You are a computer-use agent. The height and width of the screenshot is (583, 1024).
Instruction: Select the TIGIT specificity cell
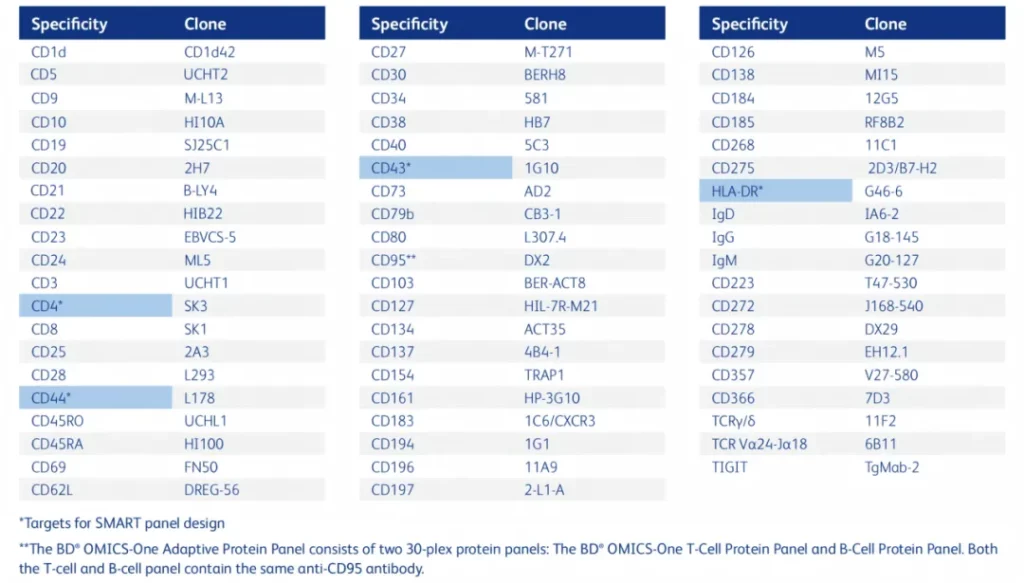[x=730, y=467]
